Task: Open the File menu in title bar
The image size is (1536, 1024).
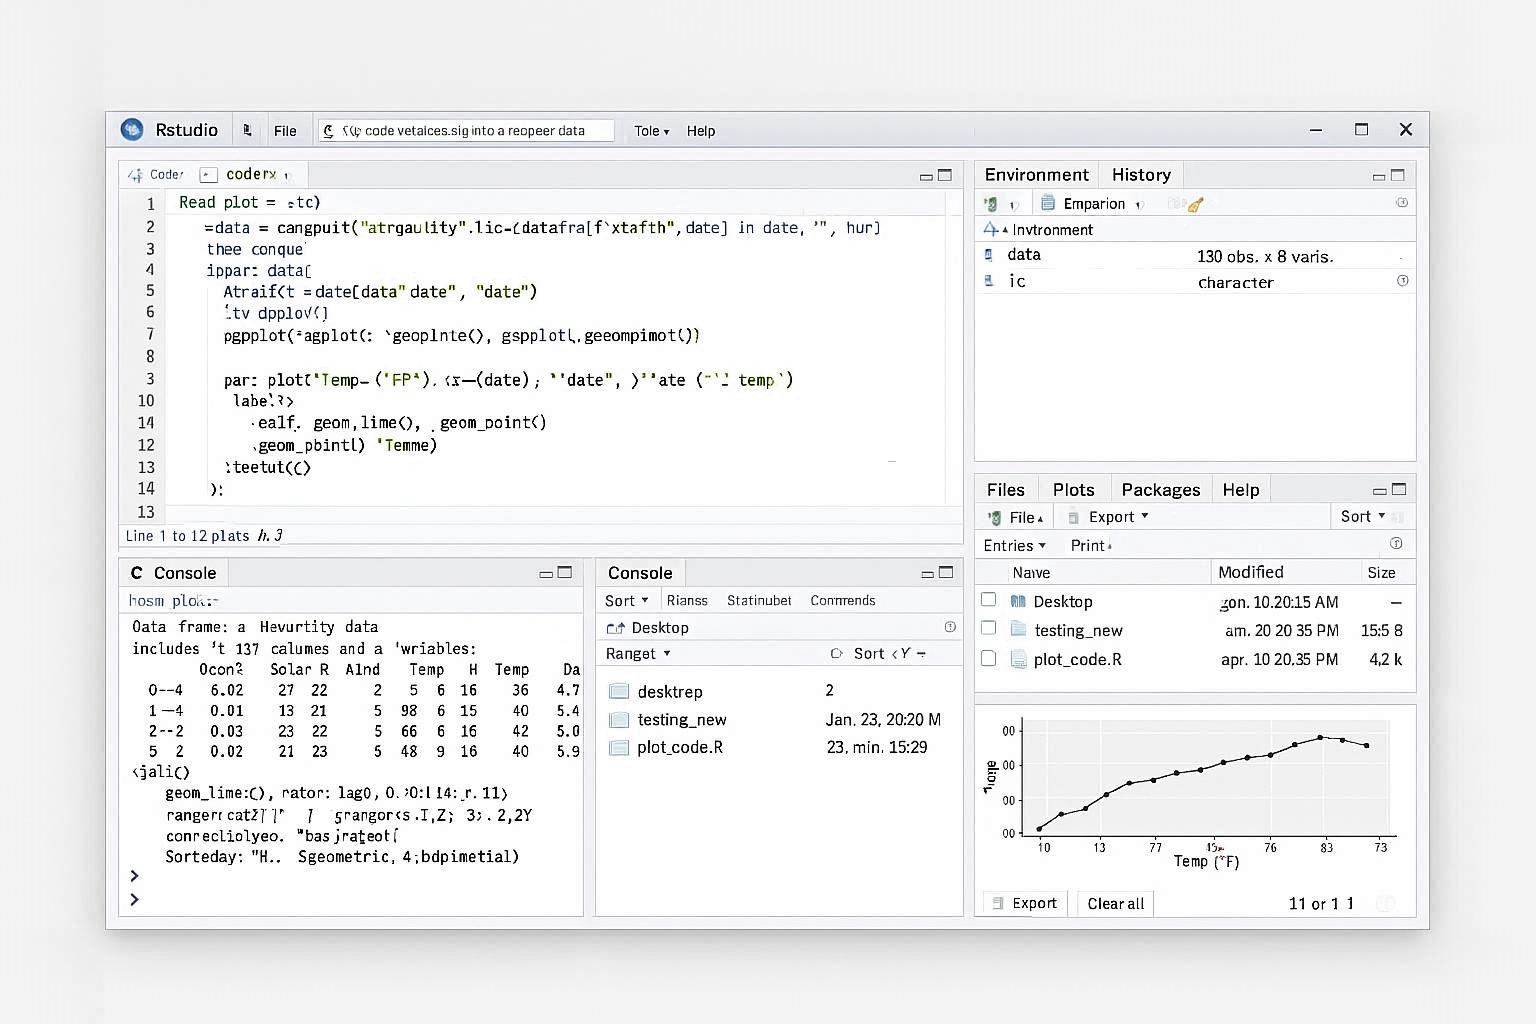Action: 285,131
